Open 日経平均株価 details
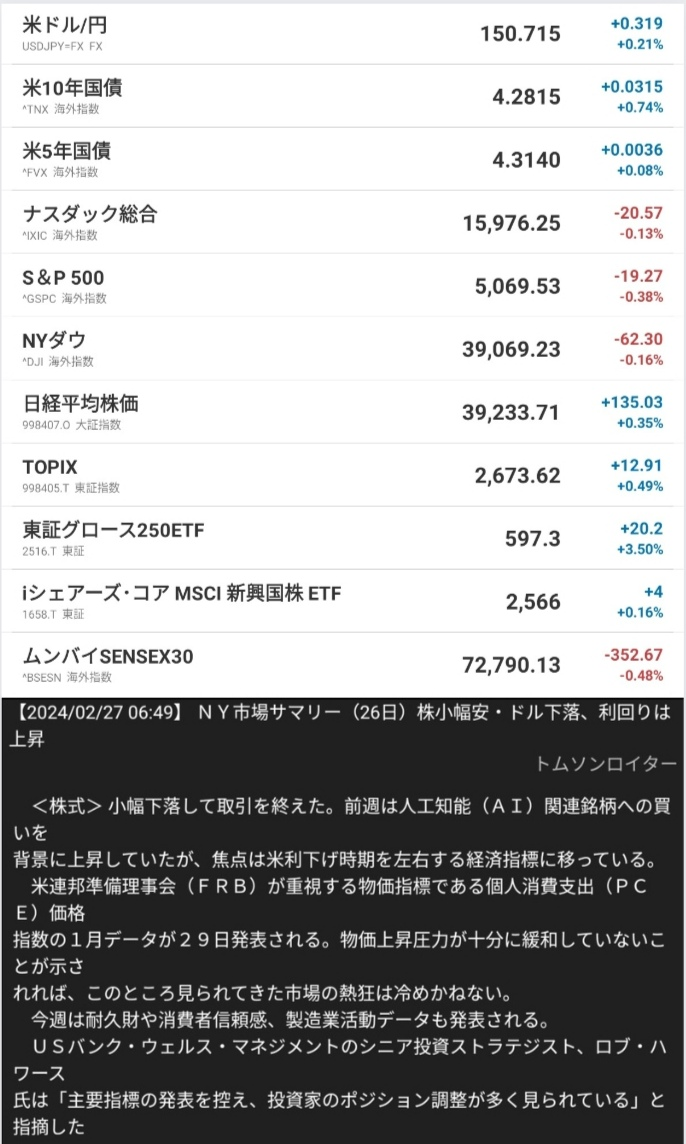The height and width of the screenshot is (1144, 686). coord(80,403)
